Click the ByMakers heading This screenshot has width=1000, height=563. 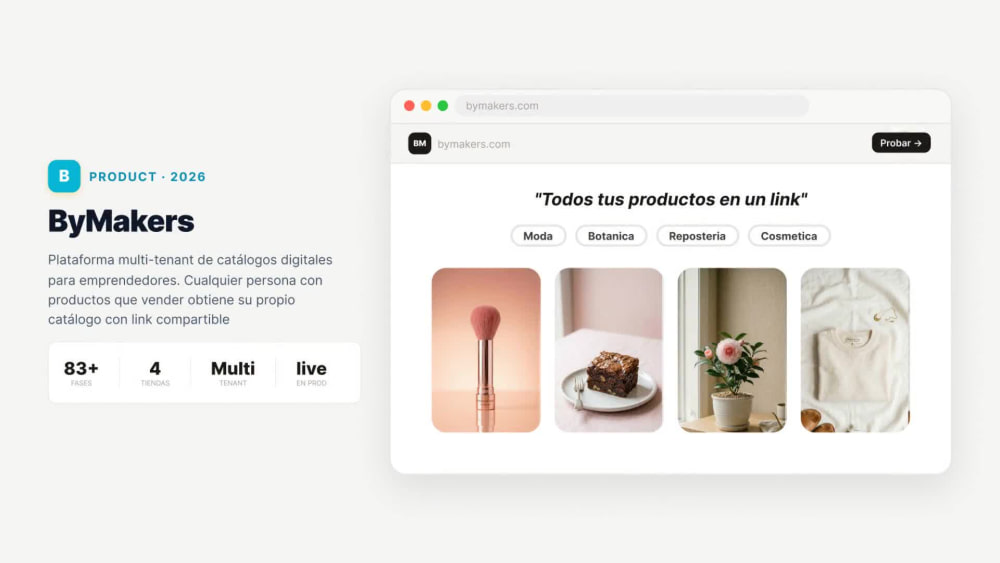click(x=121, y=221)
